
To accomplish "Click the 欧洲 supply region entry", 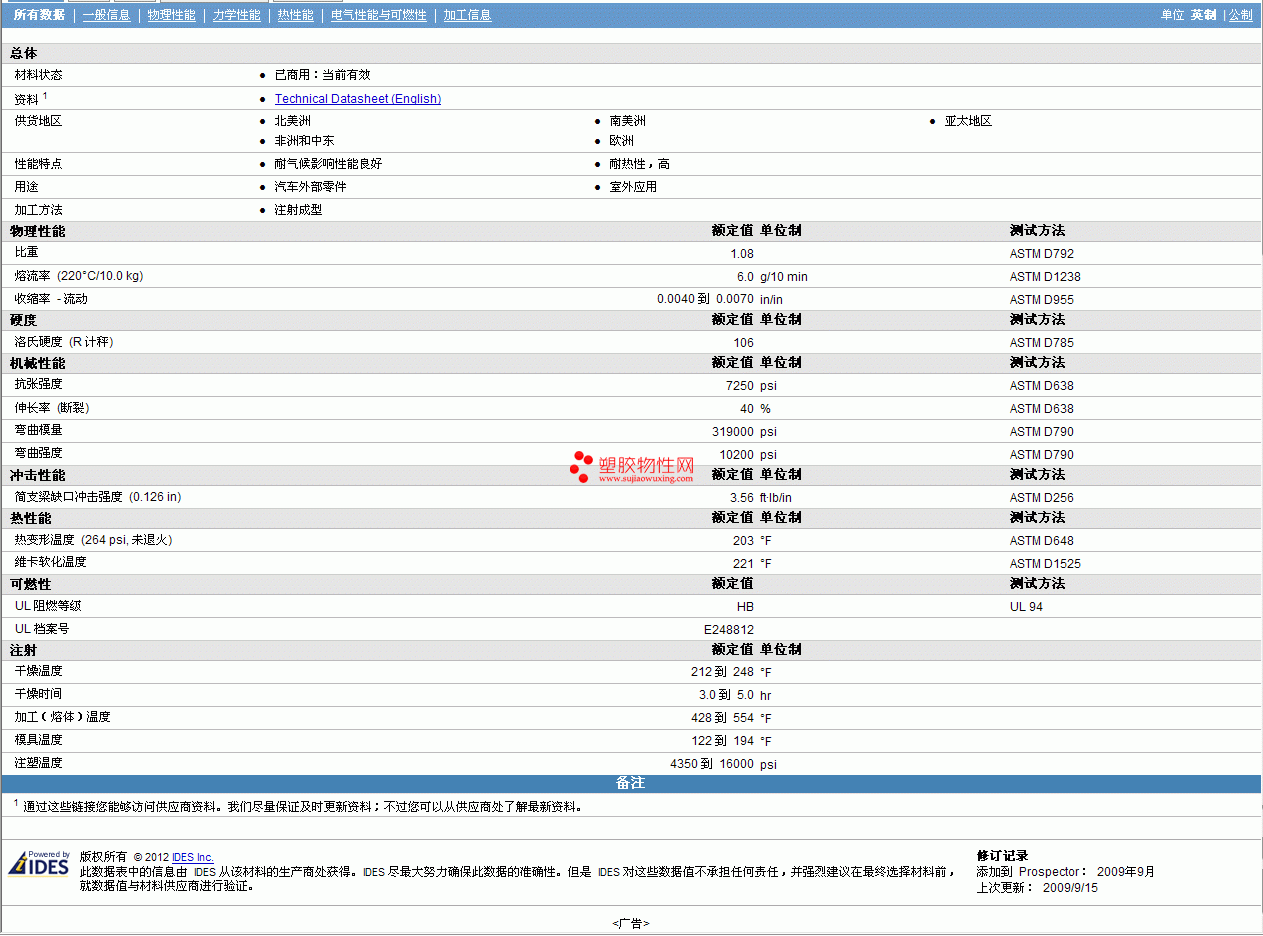I will (622, 141).
